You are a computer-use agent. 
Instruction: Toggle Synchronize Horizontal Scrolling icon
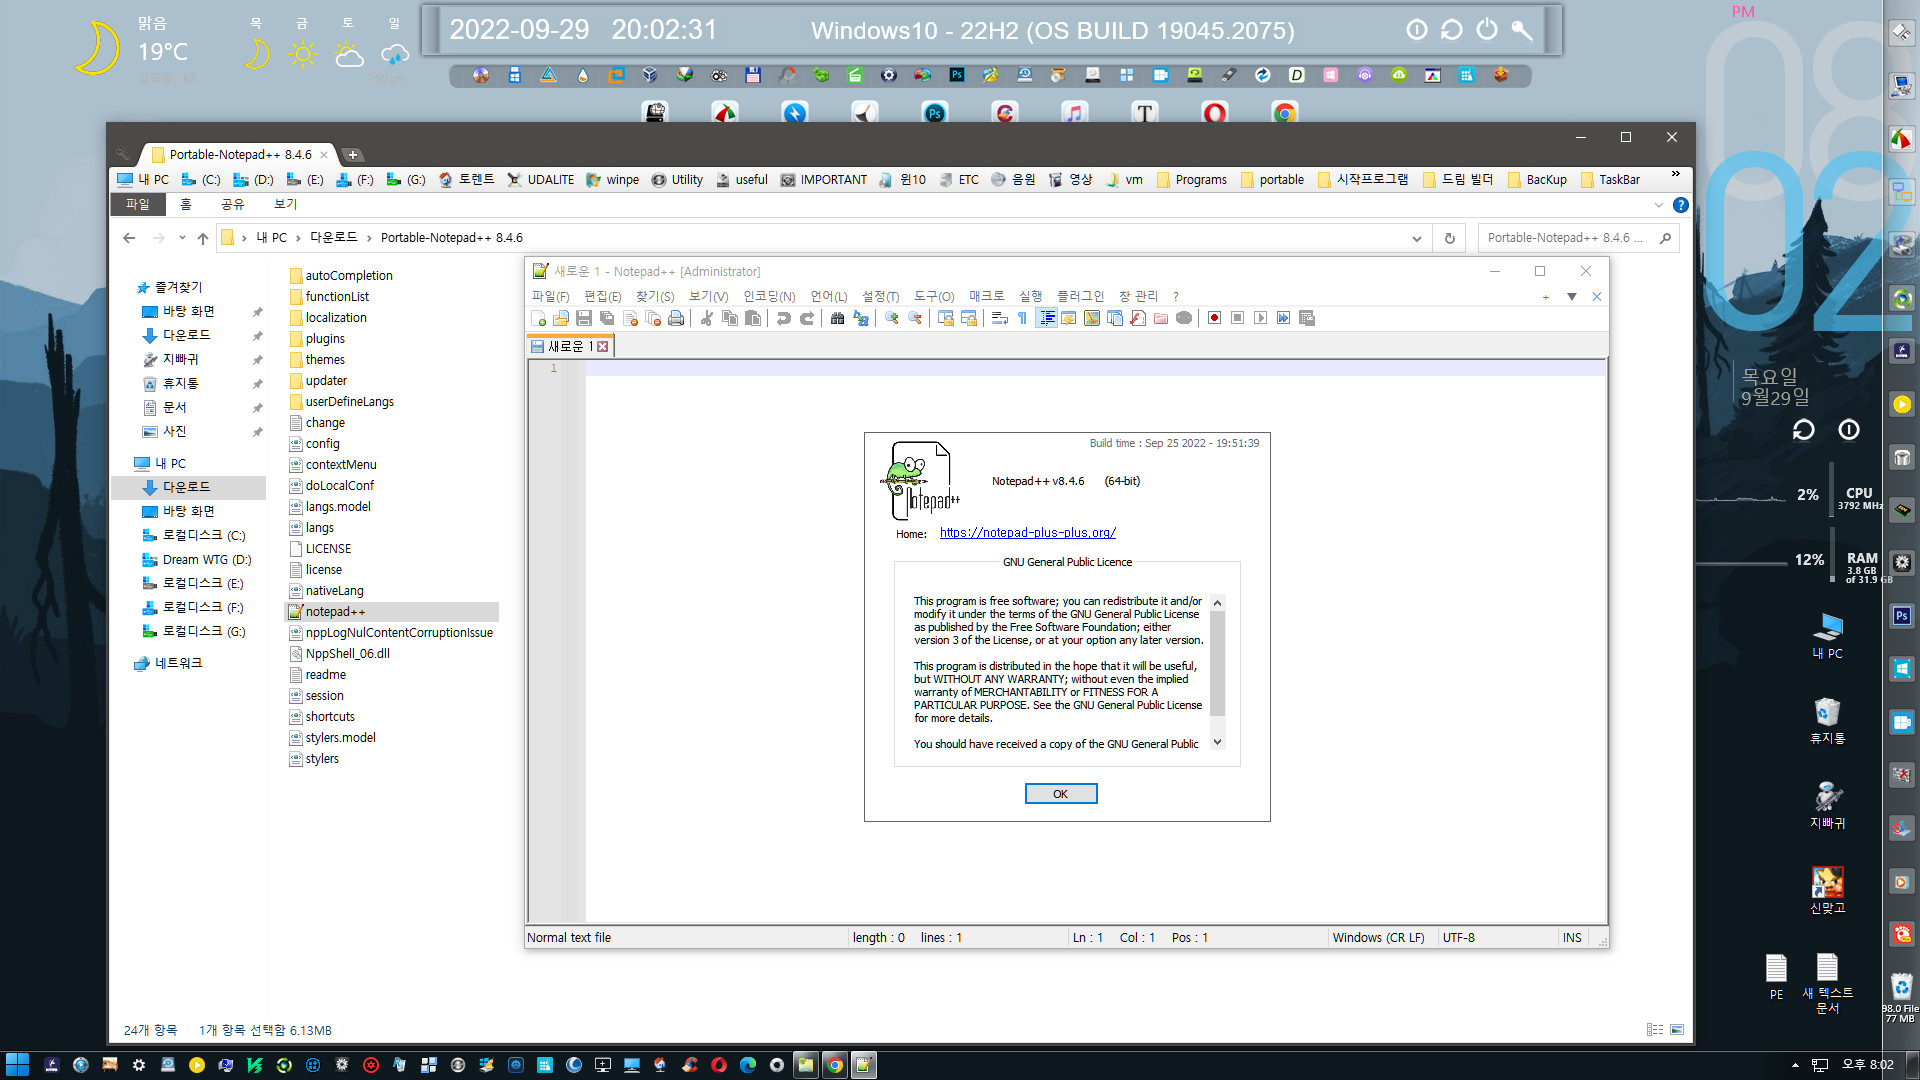coord(968,318)
